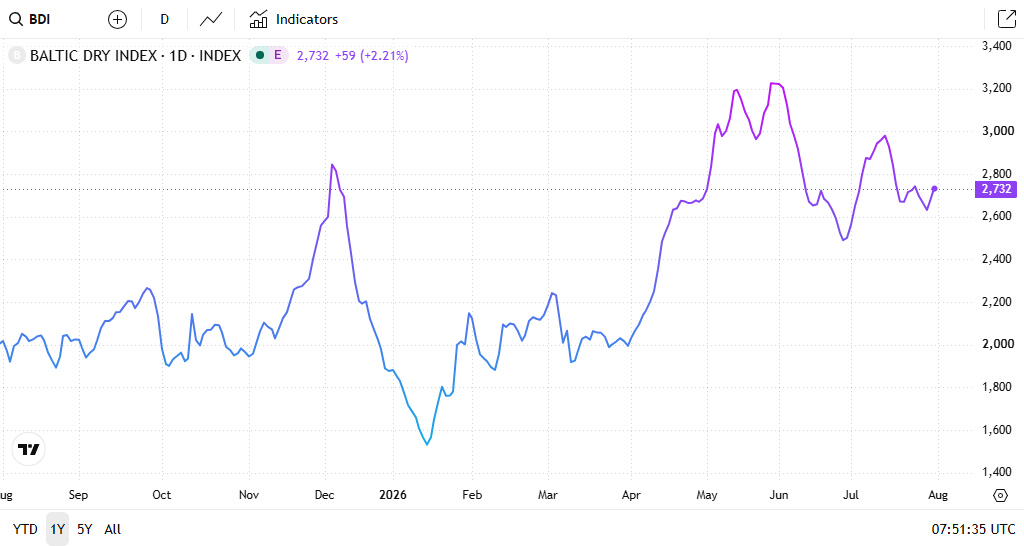The width and height of the screenshot is (1024, 546).
Task: Click the +59 (+2.21%) change value
Action: click(x=372, y=56)
